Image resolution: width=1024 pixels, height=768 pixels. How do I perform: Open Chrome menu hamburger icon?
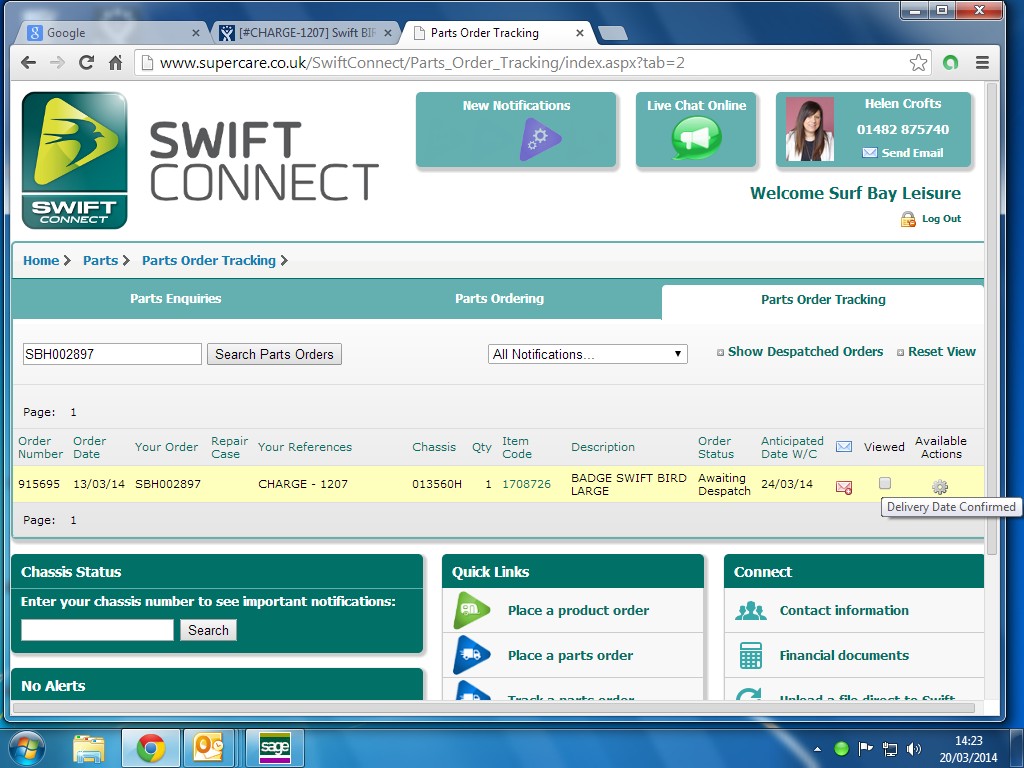click(x=982, y=63)
